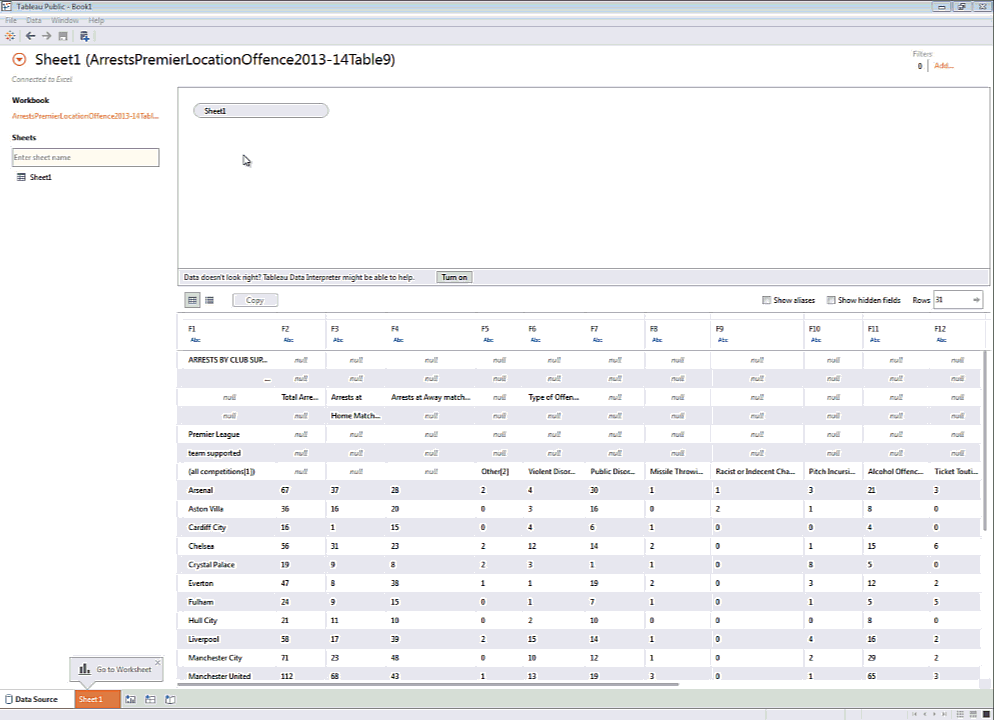Enable the Show hidden fields checkbox
Screen dimensions: 994x720
pos(830,300)
